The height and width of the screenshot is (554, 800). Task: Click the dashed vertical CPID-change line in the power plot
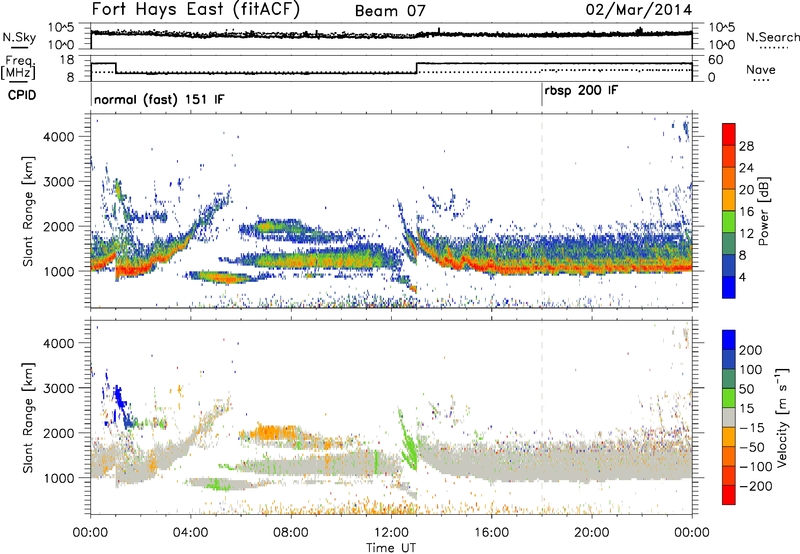(542, 211)
